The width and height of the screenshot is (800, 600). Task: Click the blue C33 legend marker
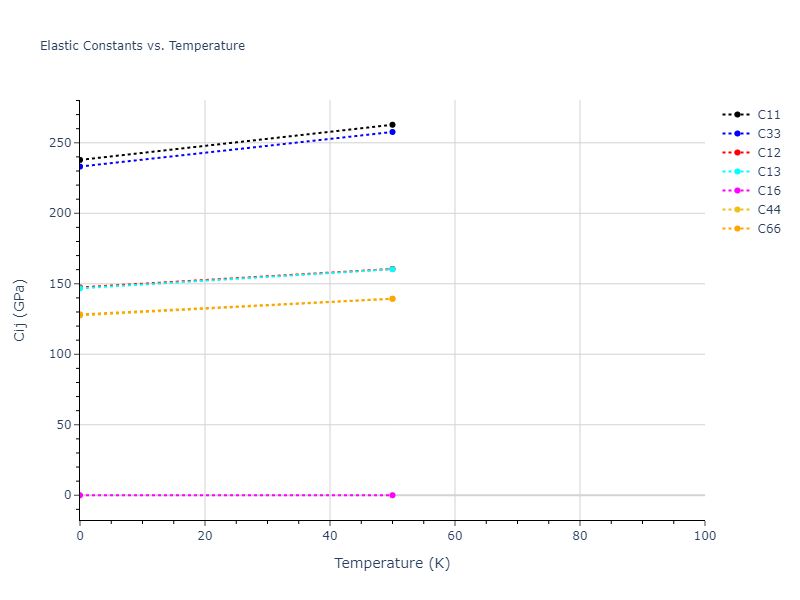point(737,134)
